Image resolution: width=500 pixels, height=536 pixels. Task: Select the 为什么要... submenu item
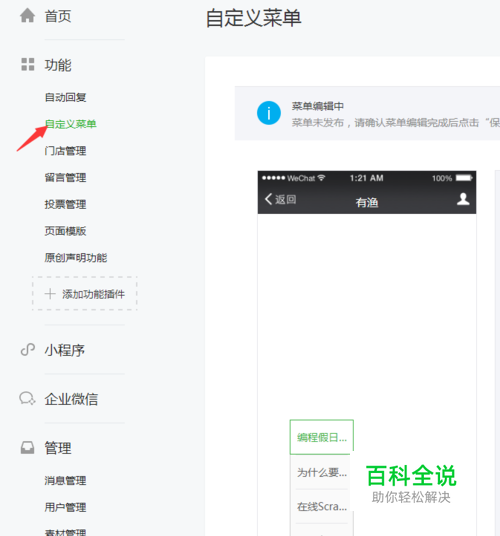pyautogui.click(x=322, y=472)
